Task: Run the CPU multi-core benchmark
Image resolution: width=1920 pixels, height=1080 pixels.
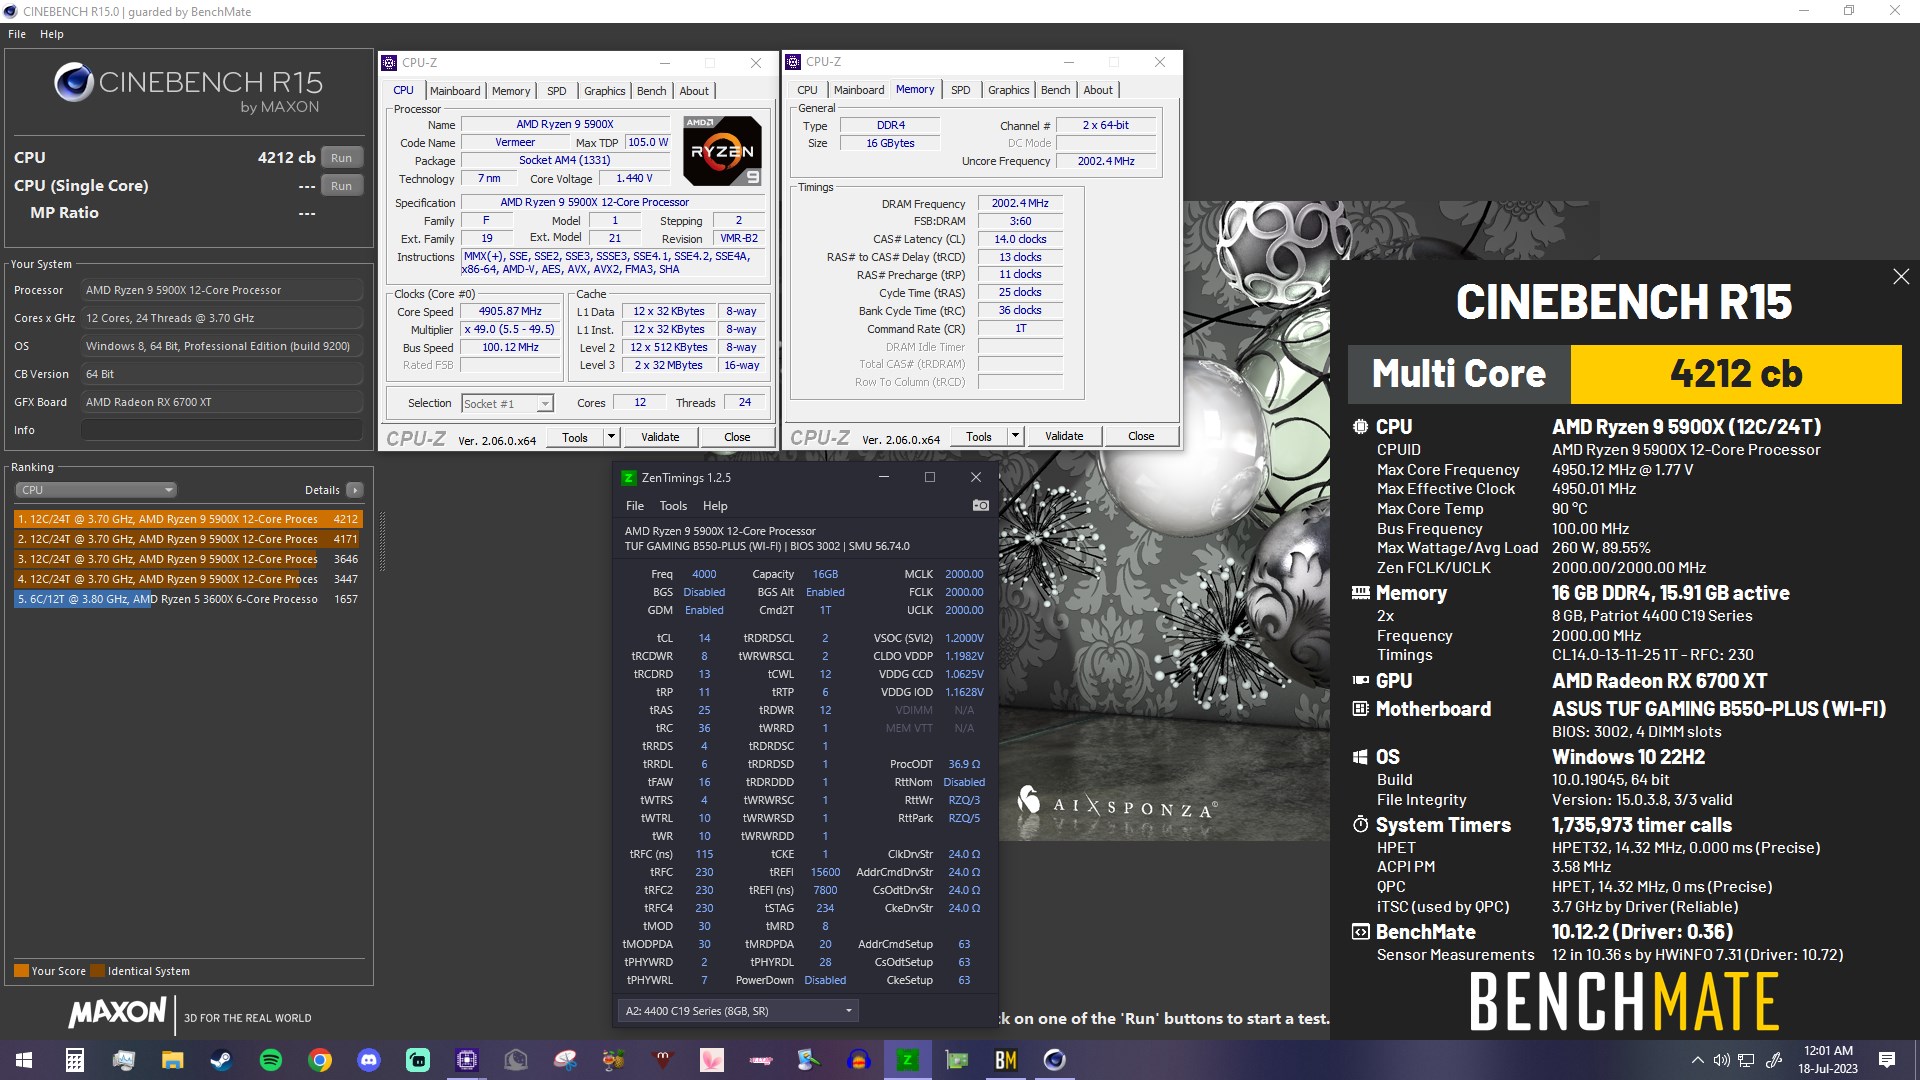Action: pyautogui.click(x=342, y=158)
